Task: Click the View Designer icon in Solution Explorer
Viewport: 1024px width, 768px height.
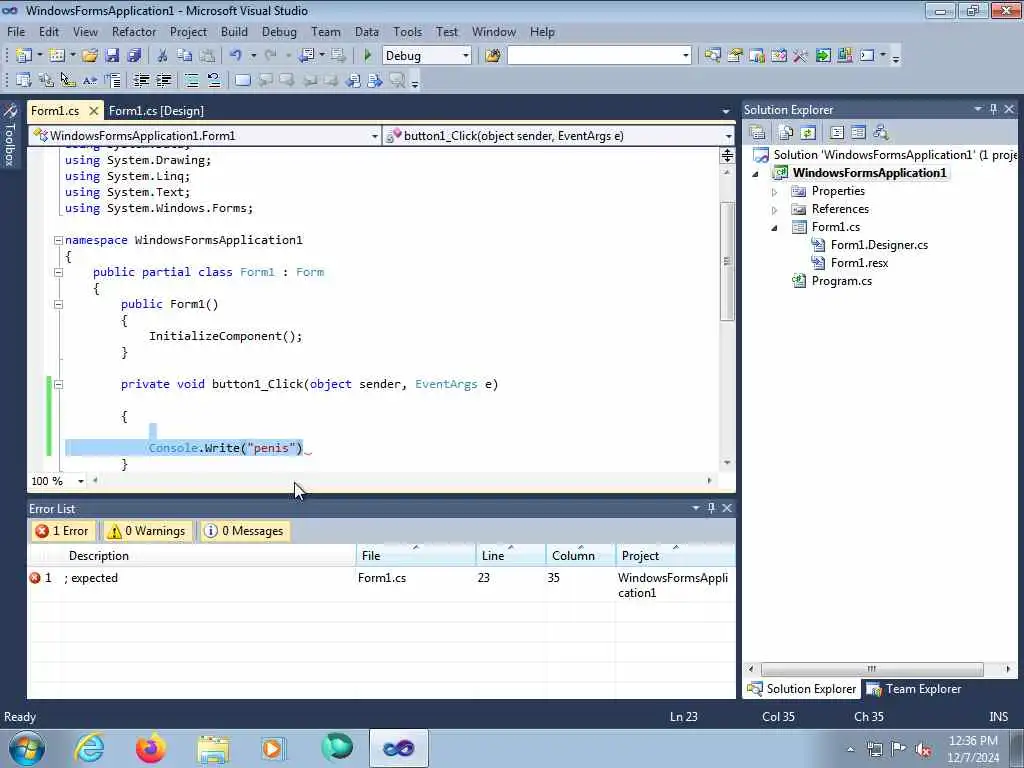Action: click(x=859, y=133)
